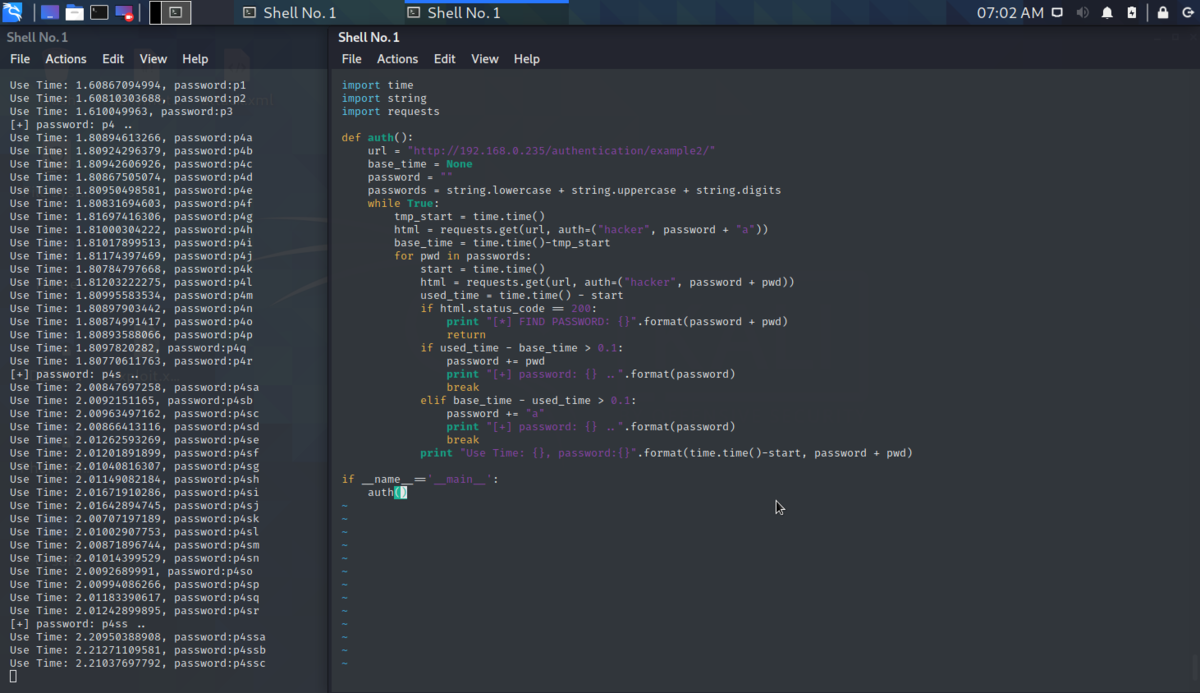Click the terminal cursor block below the output

[x=13, y=677]
